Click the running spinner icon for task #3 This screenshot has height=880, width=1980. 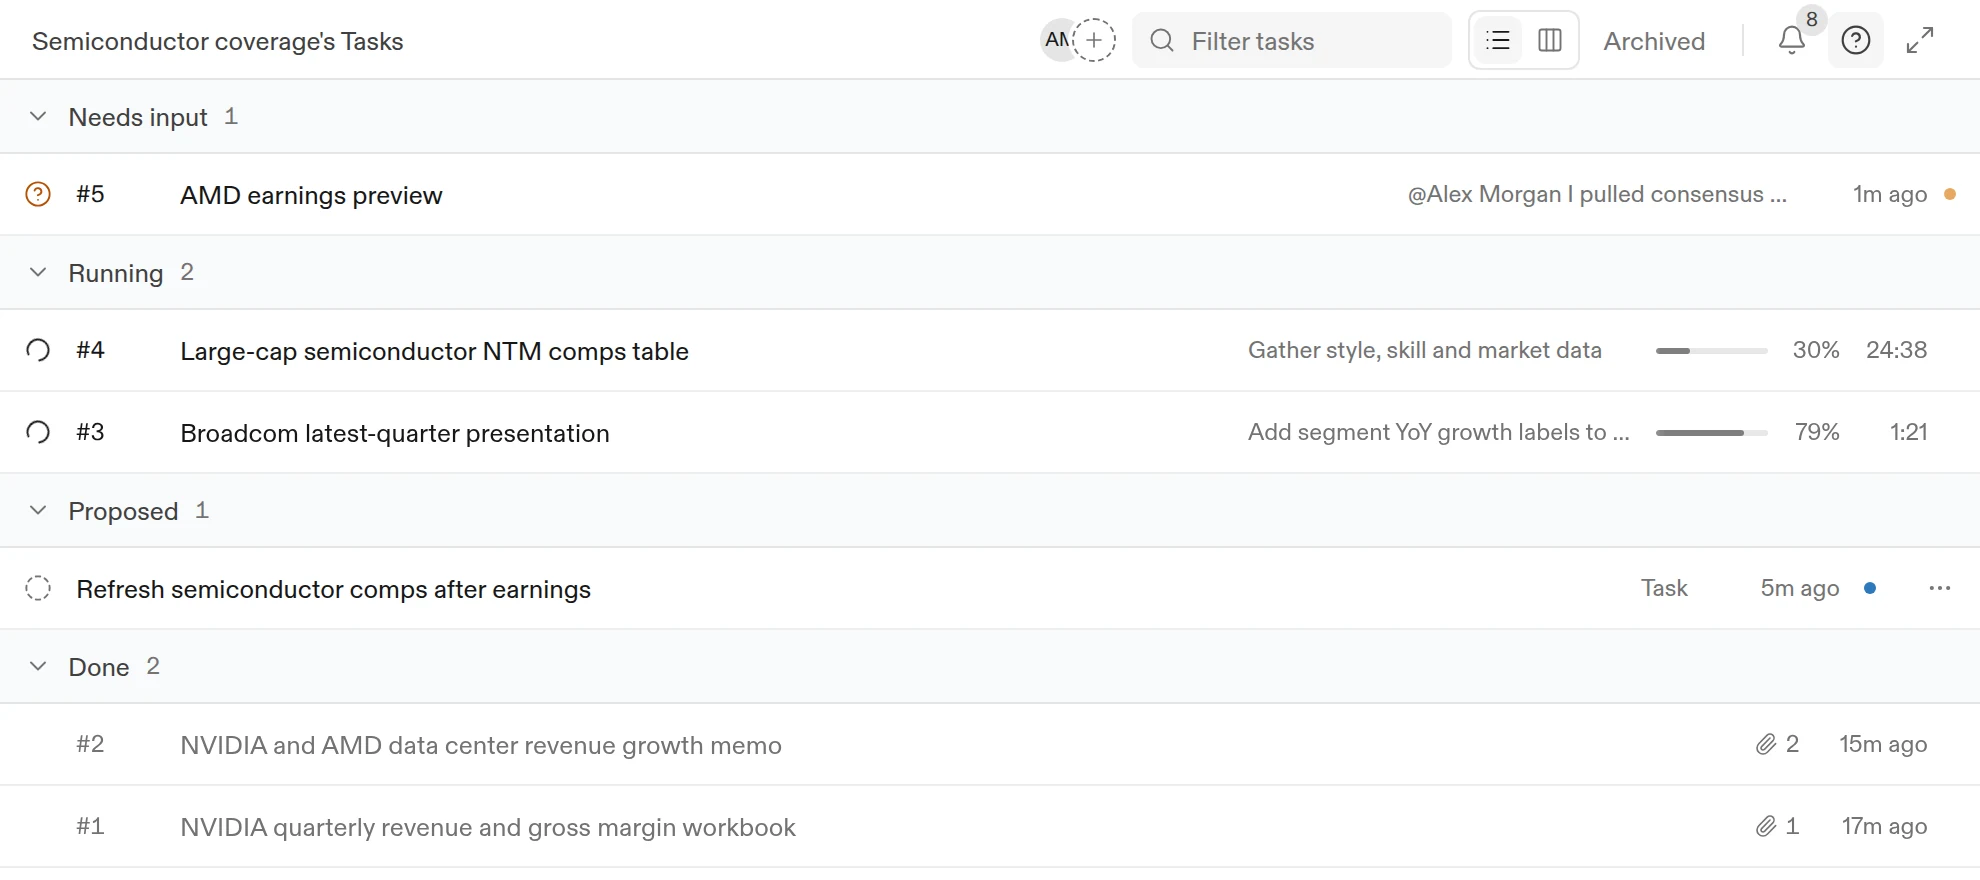38,432
